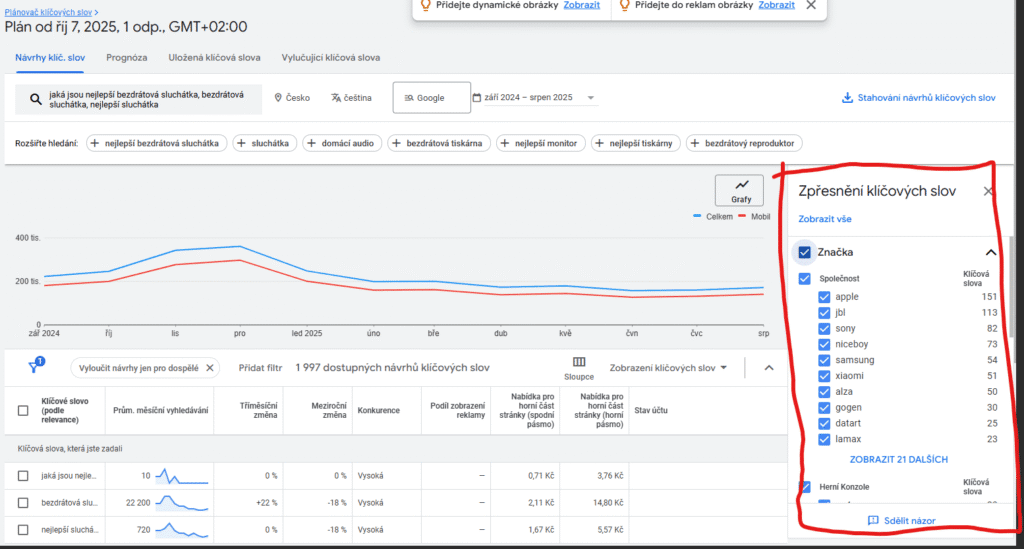Expand the Zobrazení klíčových slov dropdown
The height and width of the screenshot is (549, 1024).
(x=669, y=368)
